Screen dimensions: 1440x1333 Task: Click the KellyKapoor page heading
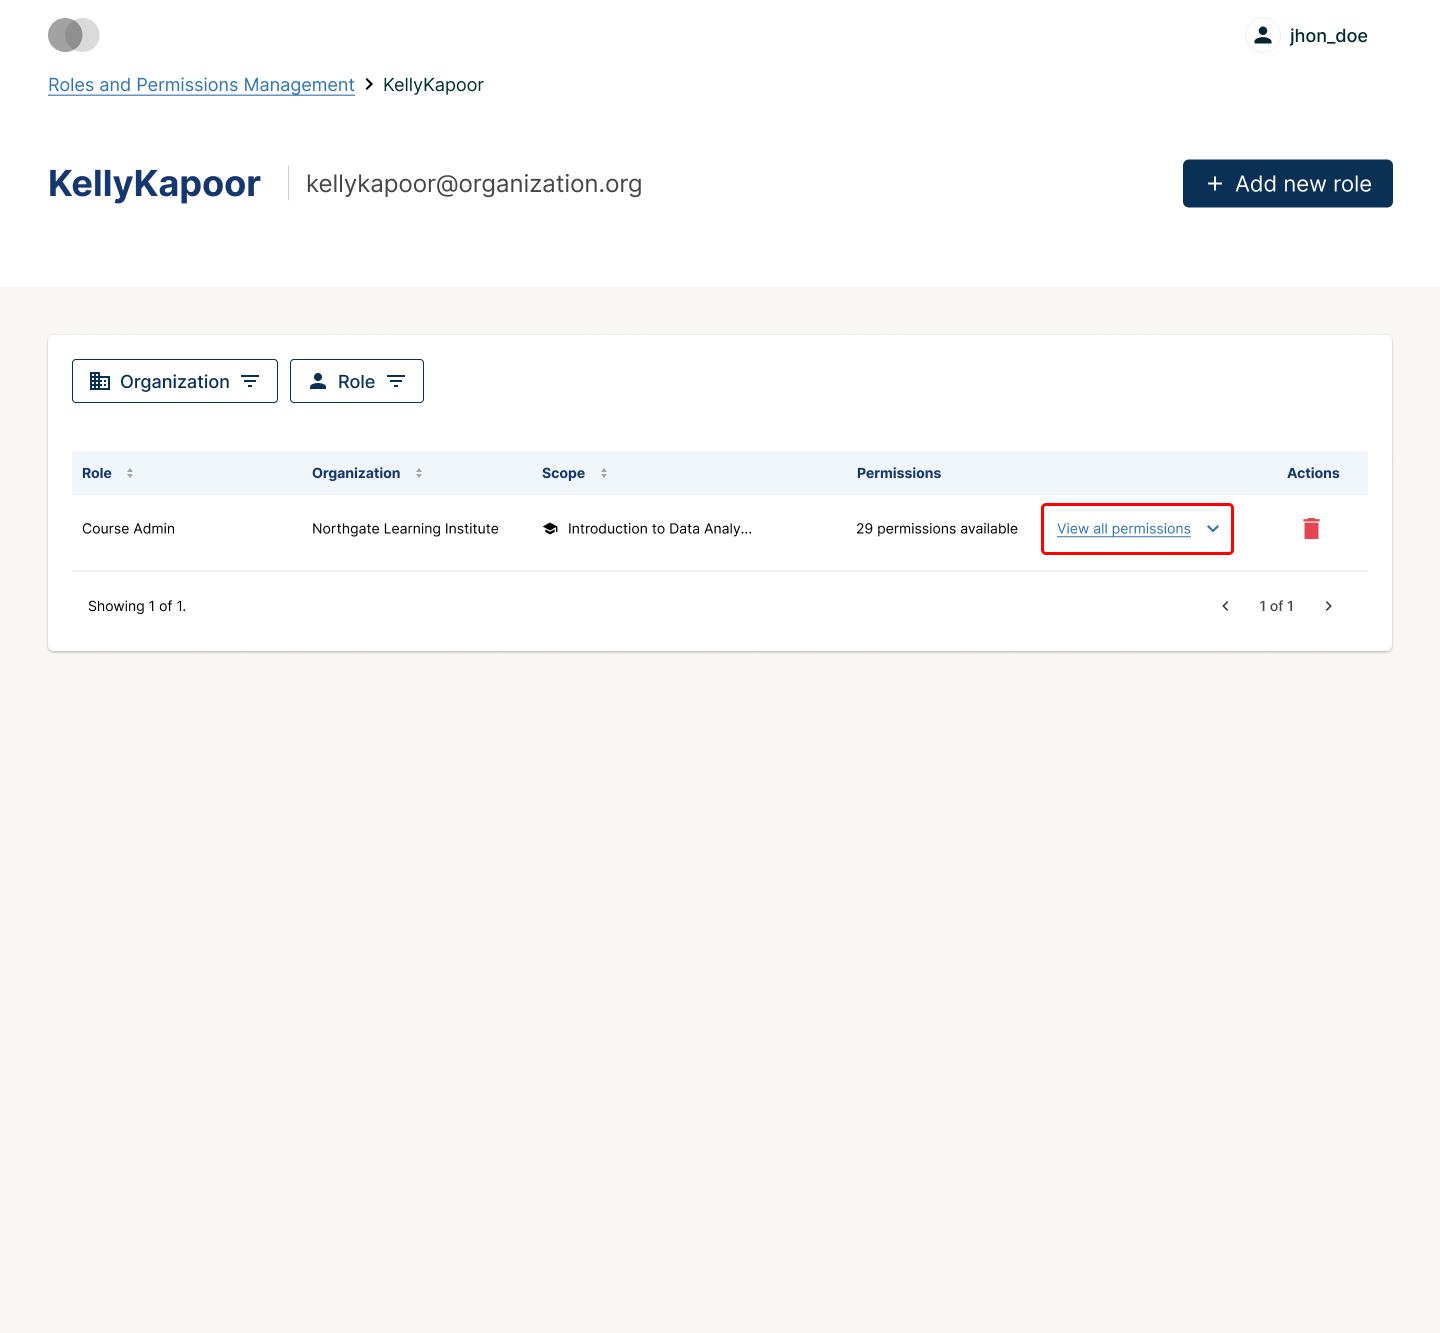pos(154,184)
